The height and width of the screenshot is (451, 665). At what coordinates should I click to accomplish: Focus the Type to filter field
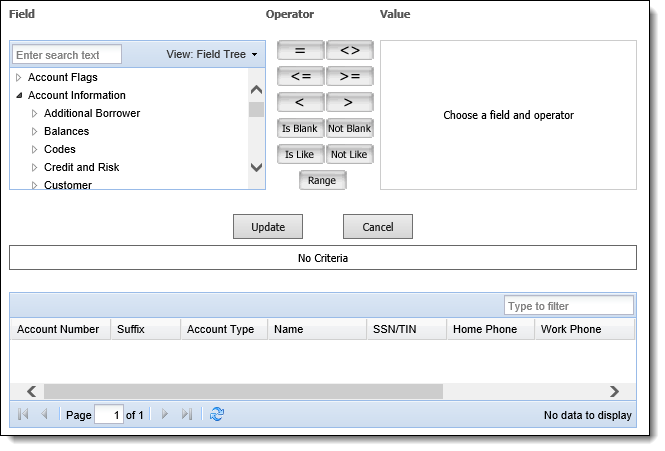coord(569,305)
